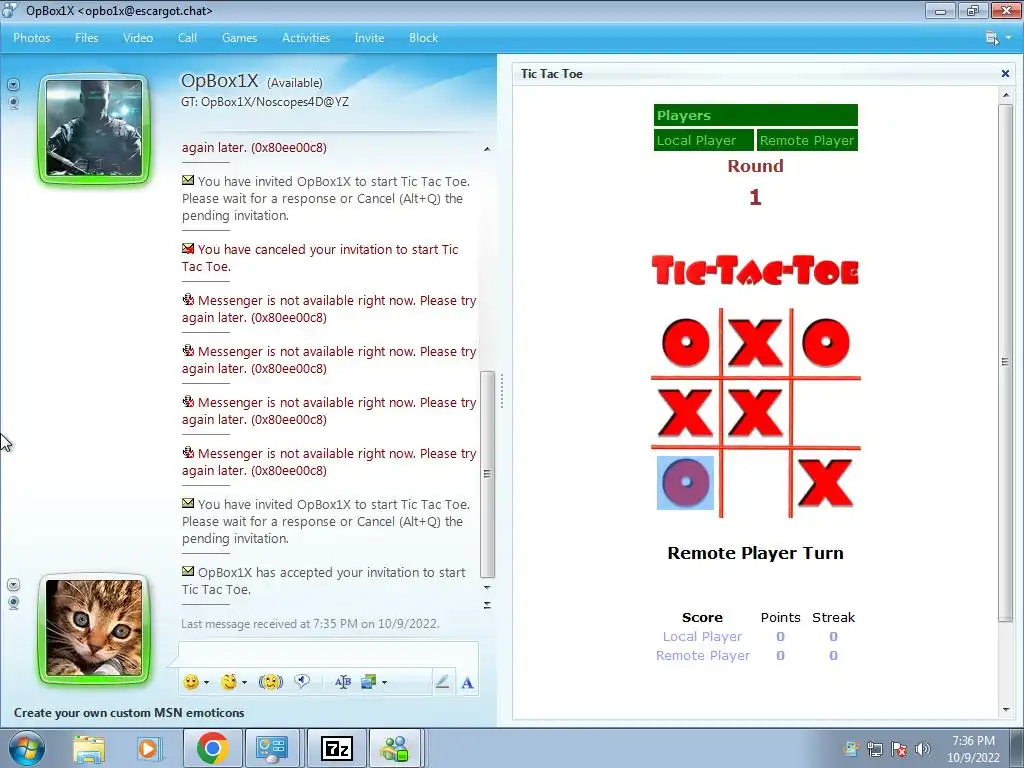Place a mark in the middle-right empty cell
The image size is (1024, 768).
pyautogui.click(x=826, y=413)
